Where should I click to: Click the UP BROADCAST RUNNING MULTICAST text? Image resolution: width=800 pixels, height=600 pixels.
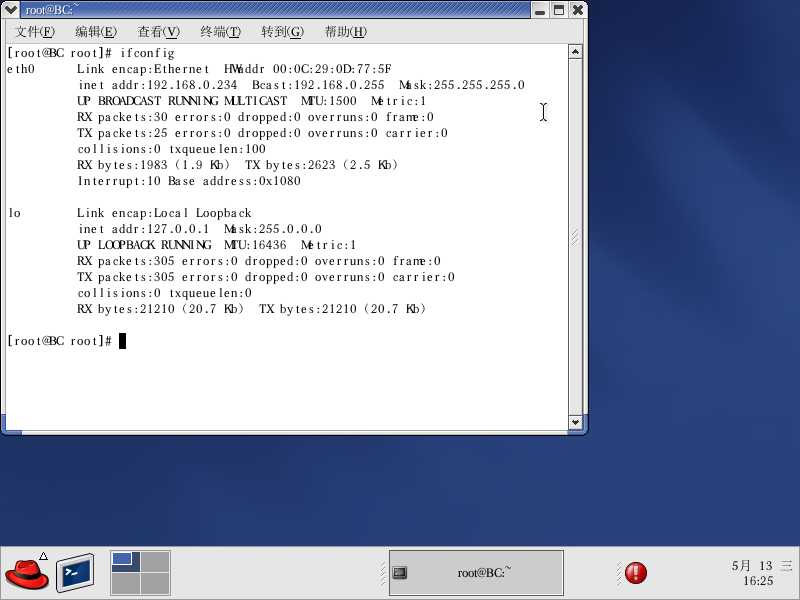point(182,101)
